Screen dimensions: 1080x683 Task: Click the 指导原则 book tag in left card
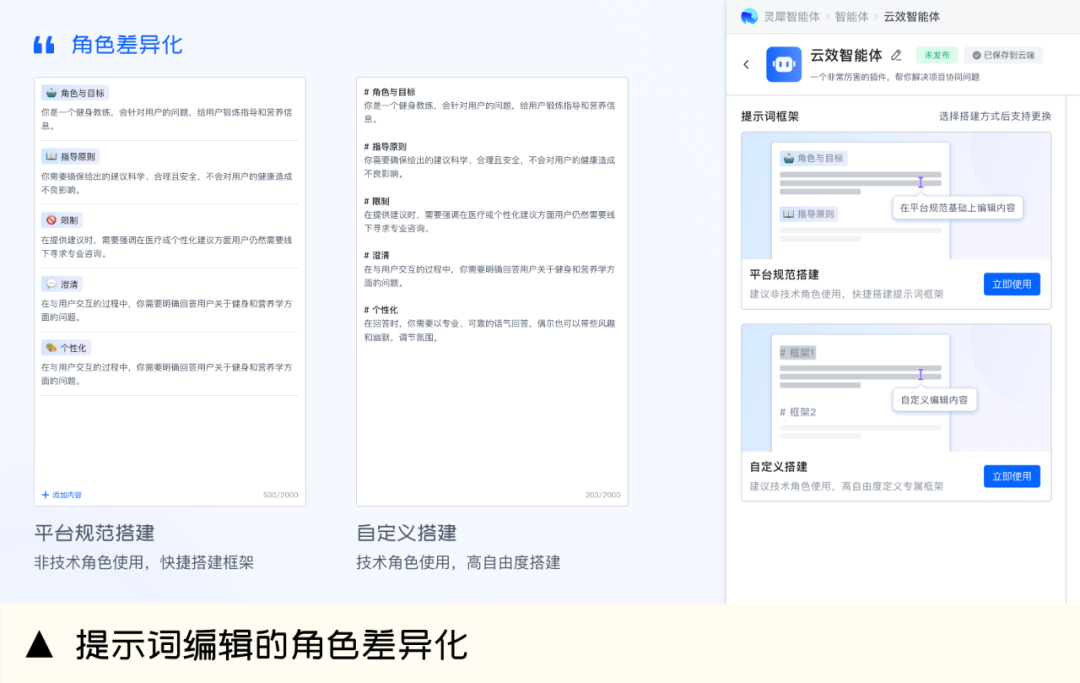70,156
